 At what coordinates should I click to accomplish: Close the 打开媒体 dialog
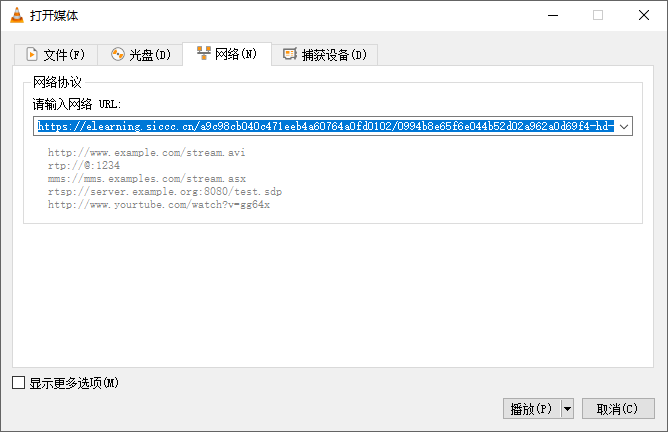click(644, 15)
